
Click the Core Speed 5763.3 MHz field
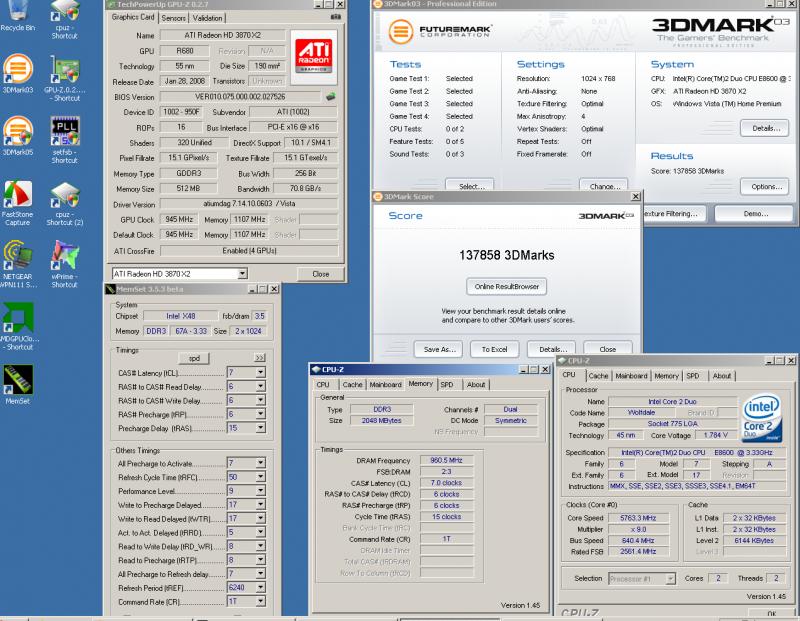[638, 518]
